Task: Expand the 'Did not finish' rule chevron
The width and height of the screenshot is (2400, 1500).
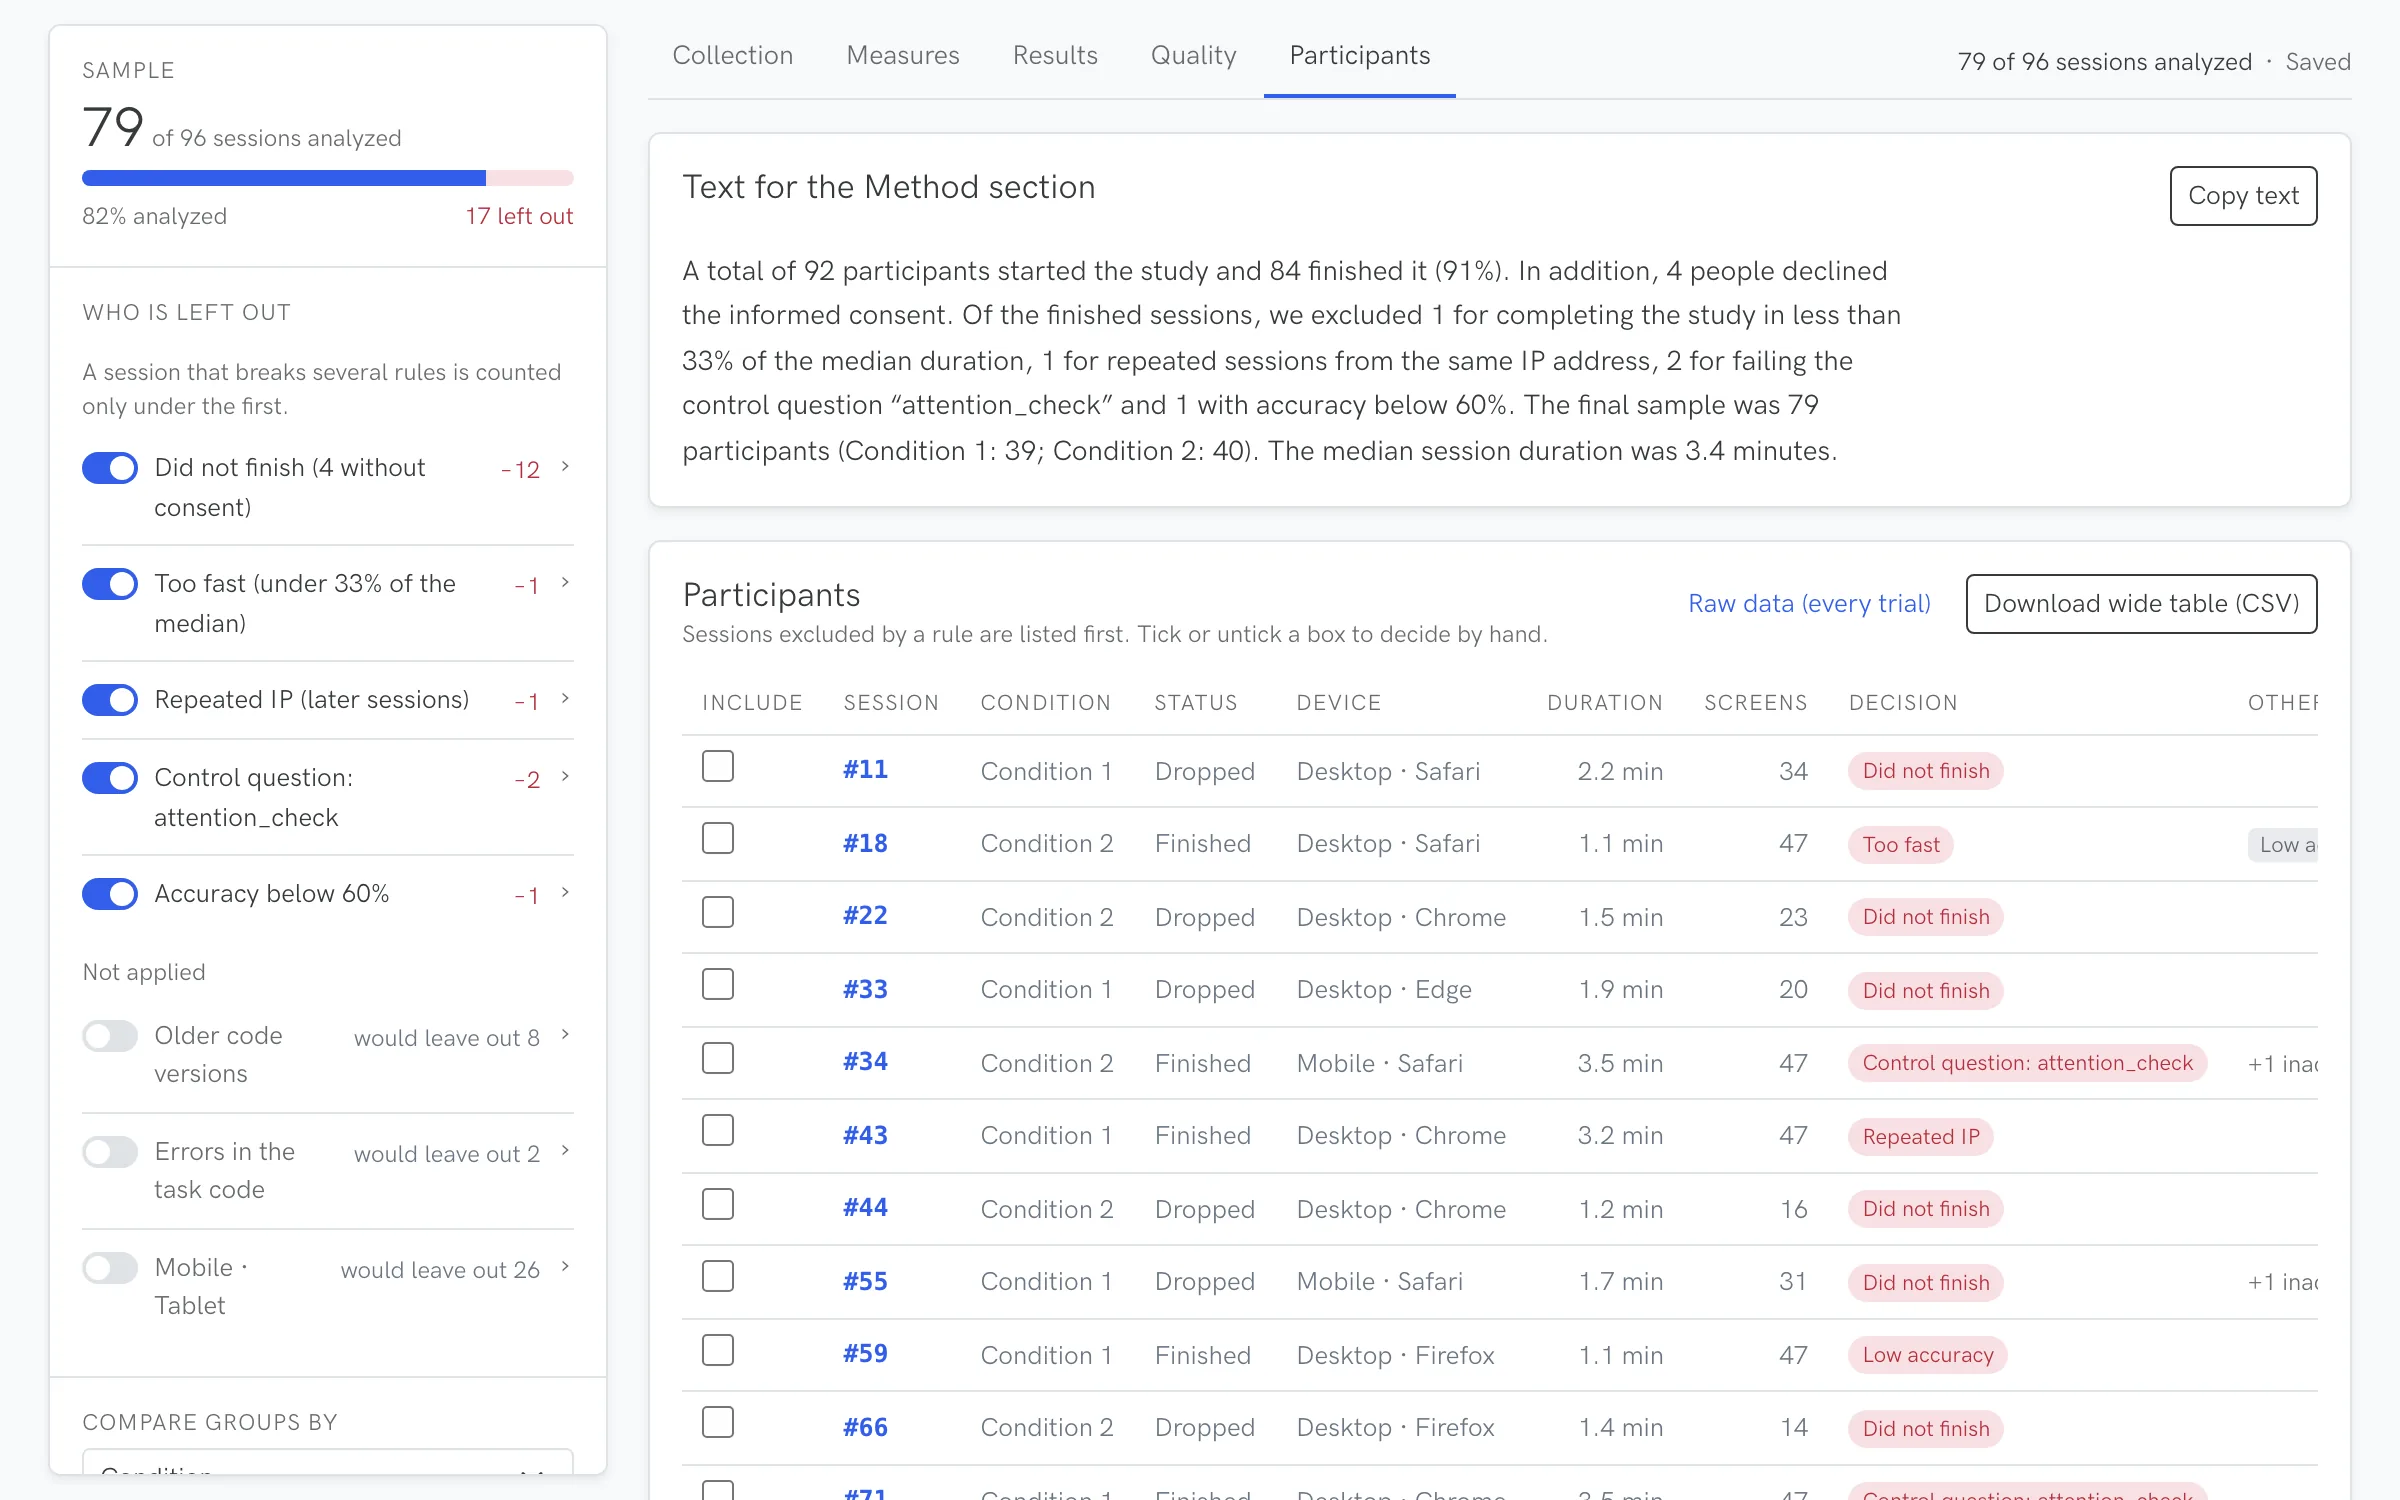Action: 565,467
